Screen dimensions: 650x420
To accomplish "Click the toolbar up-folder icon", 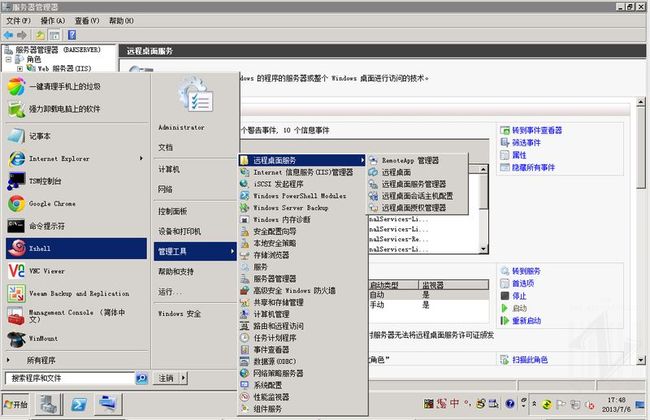I will pos(40,35).
